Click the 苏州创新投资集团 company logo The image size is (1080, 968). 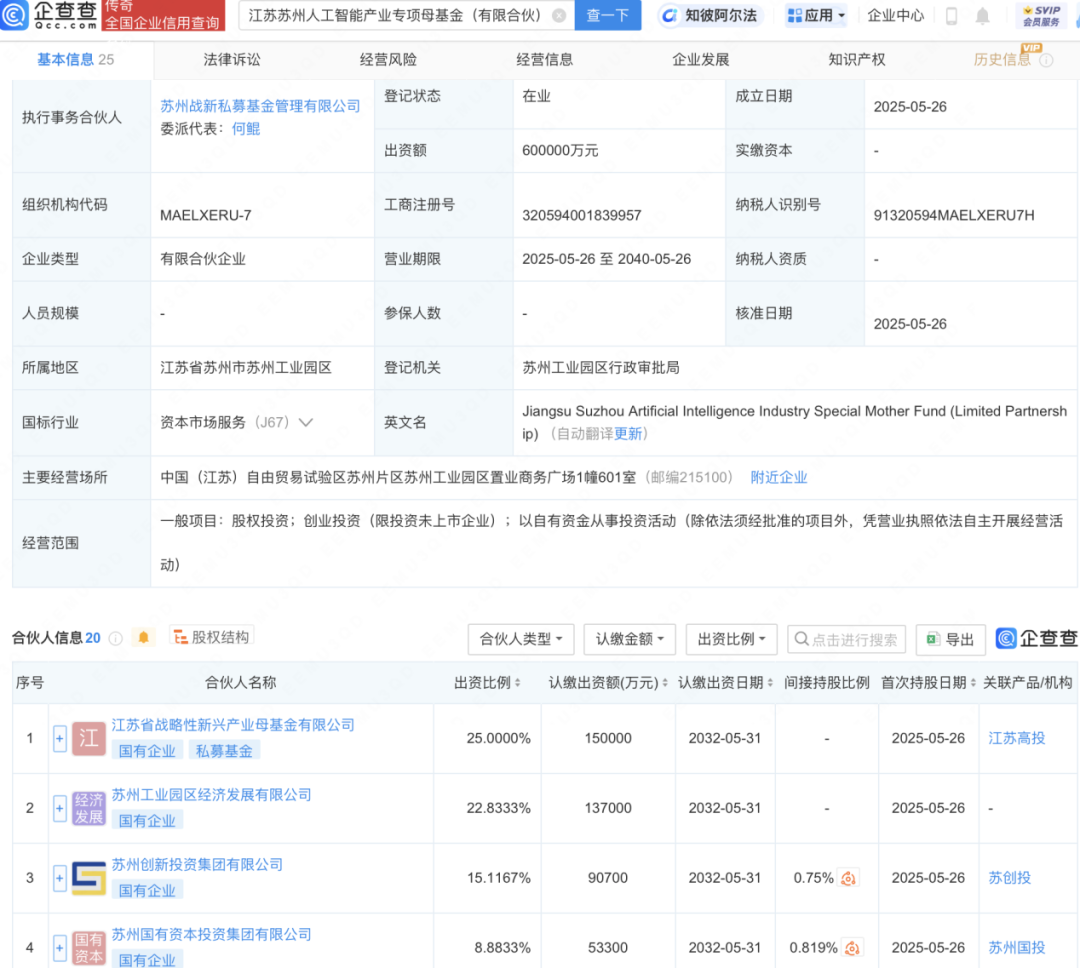click(89, 878)
